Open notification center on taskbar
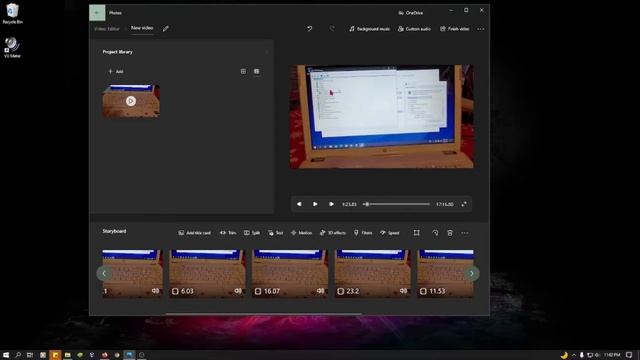This screenshot has height=360, width=640. click(x=629, y=355)
